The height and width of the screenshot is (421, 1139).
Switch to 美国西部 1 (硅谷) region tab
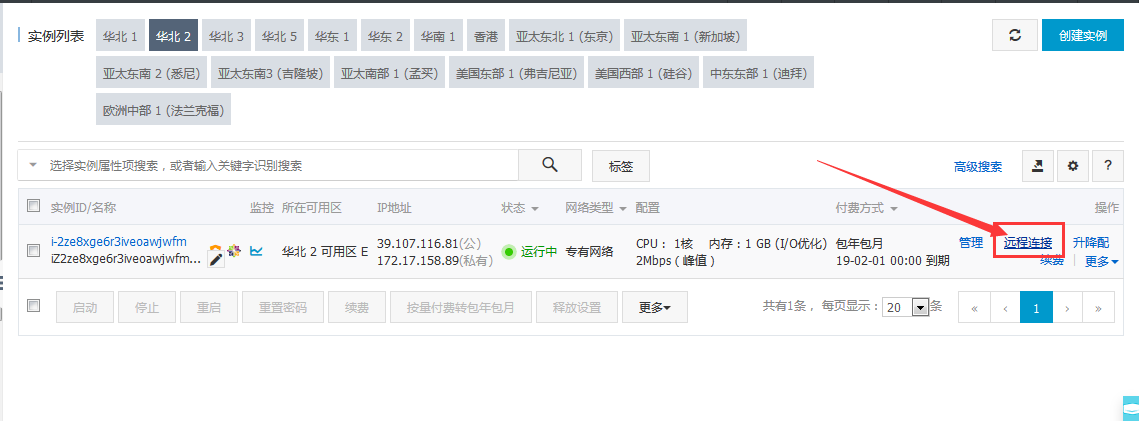(643, 73)
